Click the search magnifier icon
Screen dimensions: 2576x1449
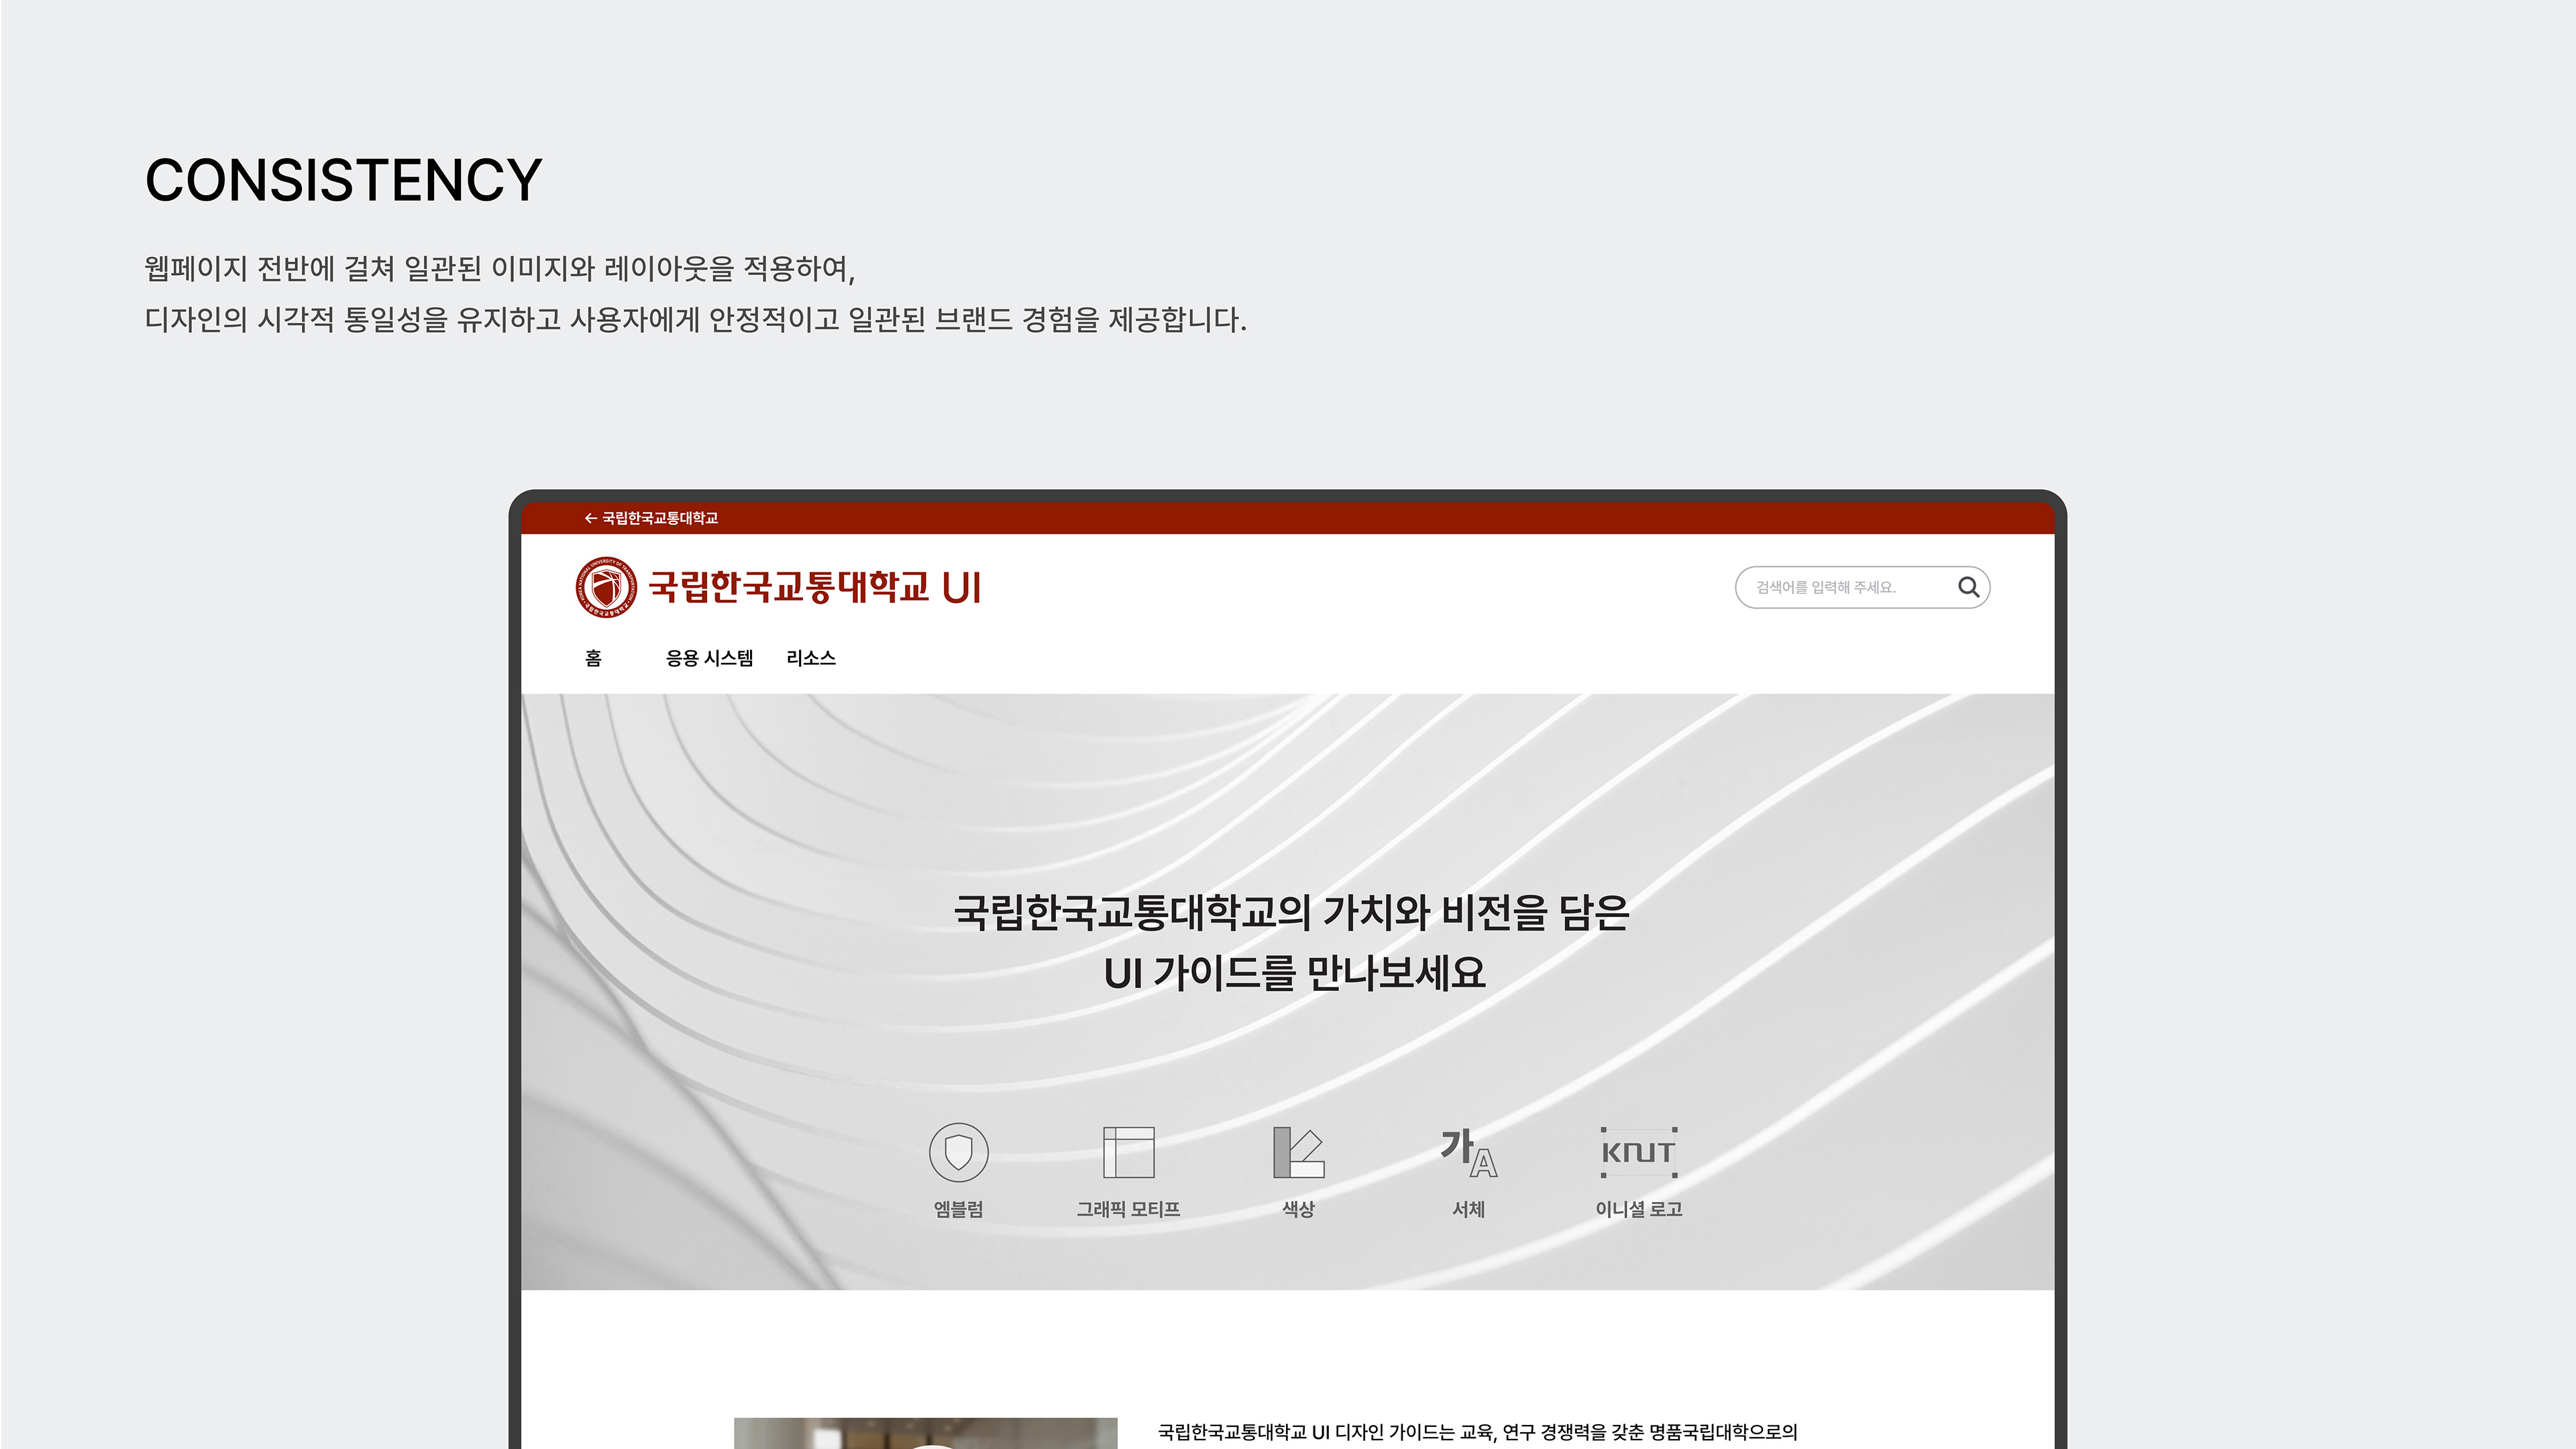click(1968, 587)
